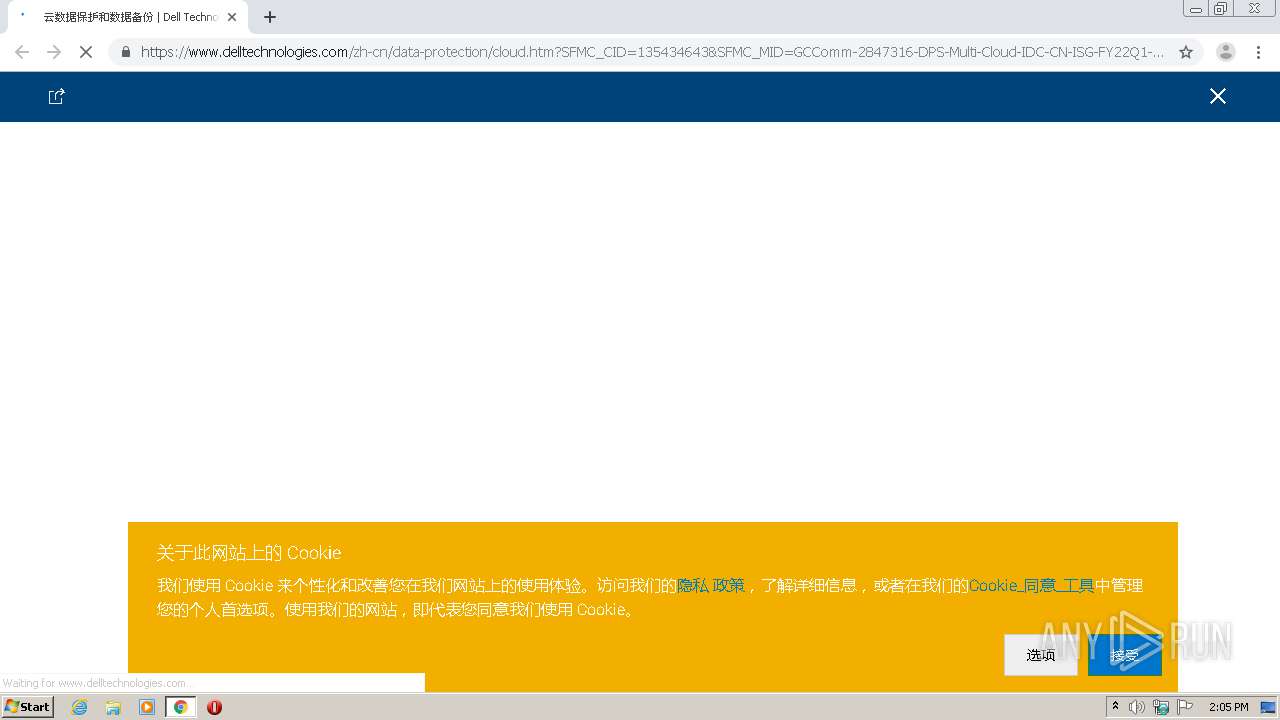Restore down the Chrome window
1280x720 pixels.
[1220, 8]
